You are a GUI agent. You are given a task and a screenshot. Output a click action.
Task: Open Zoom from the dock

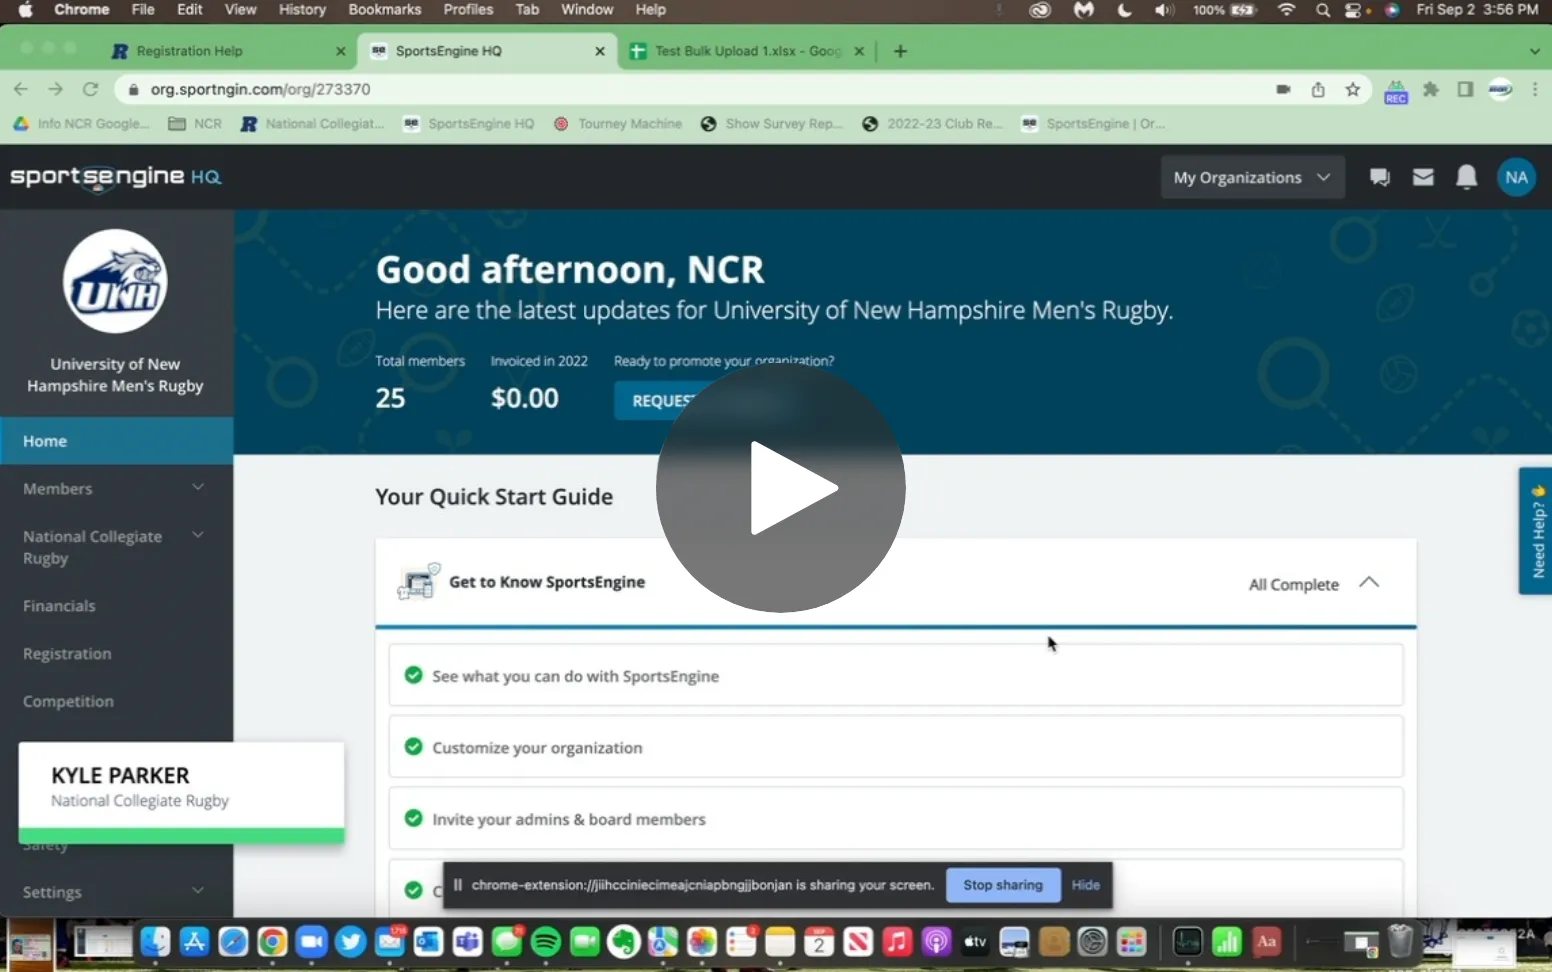click(311, 941)
